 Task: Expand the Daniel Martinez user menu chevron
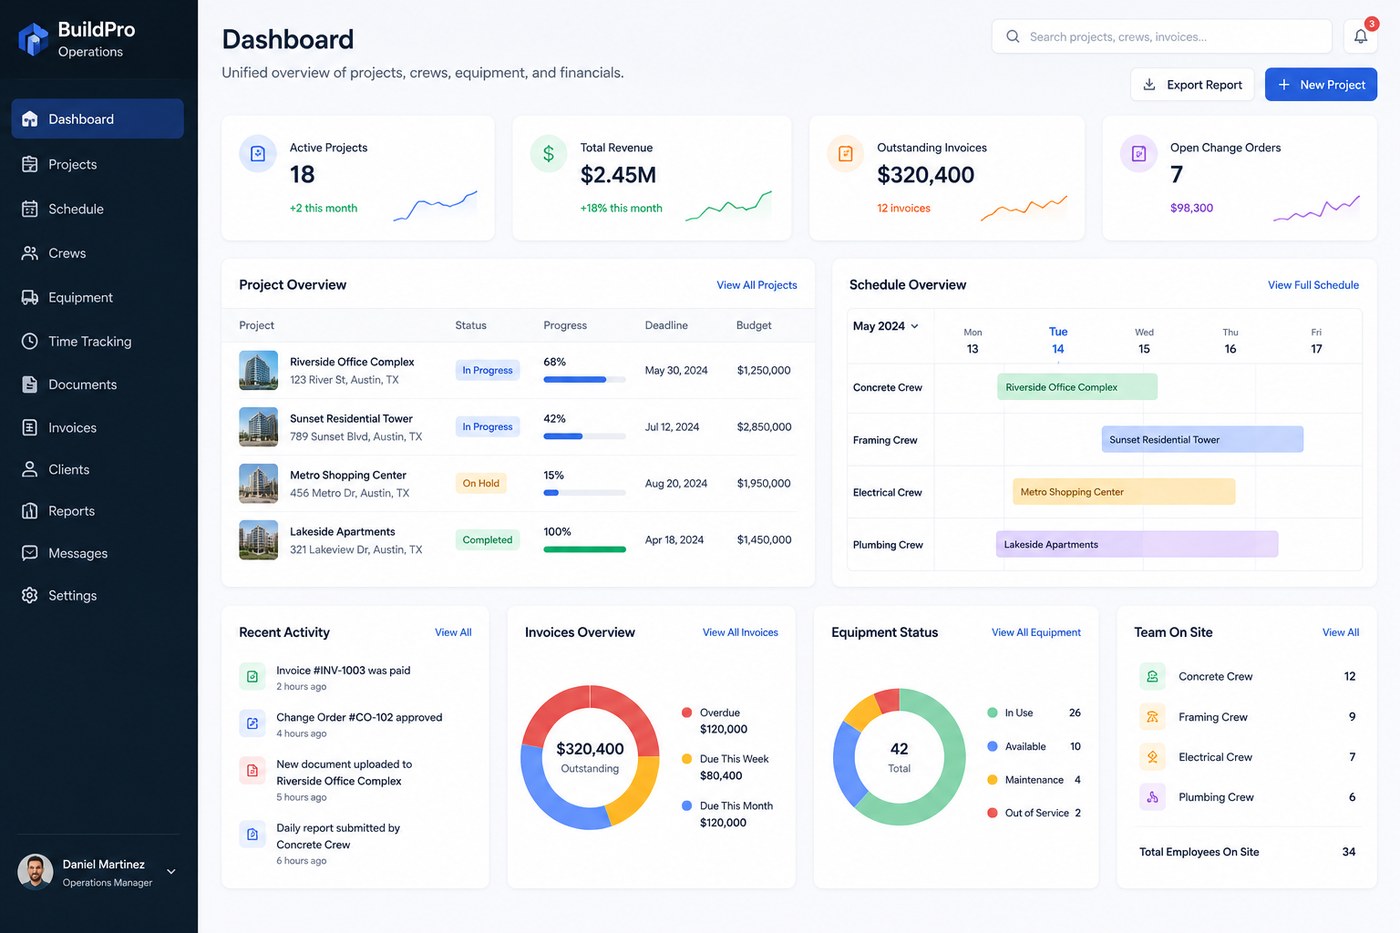[171, 872]
